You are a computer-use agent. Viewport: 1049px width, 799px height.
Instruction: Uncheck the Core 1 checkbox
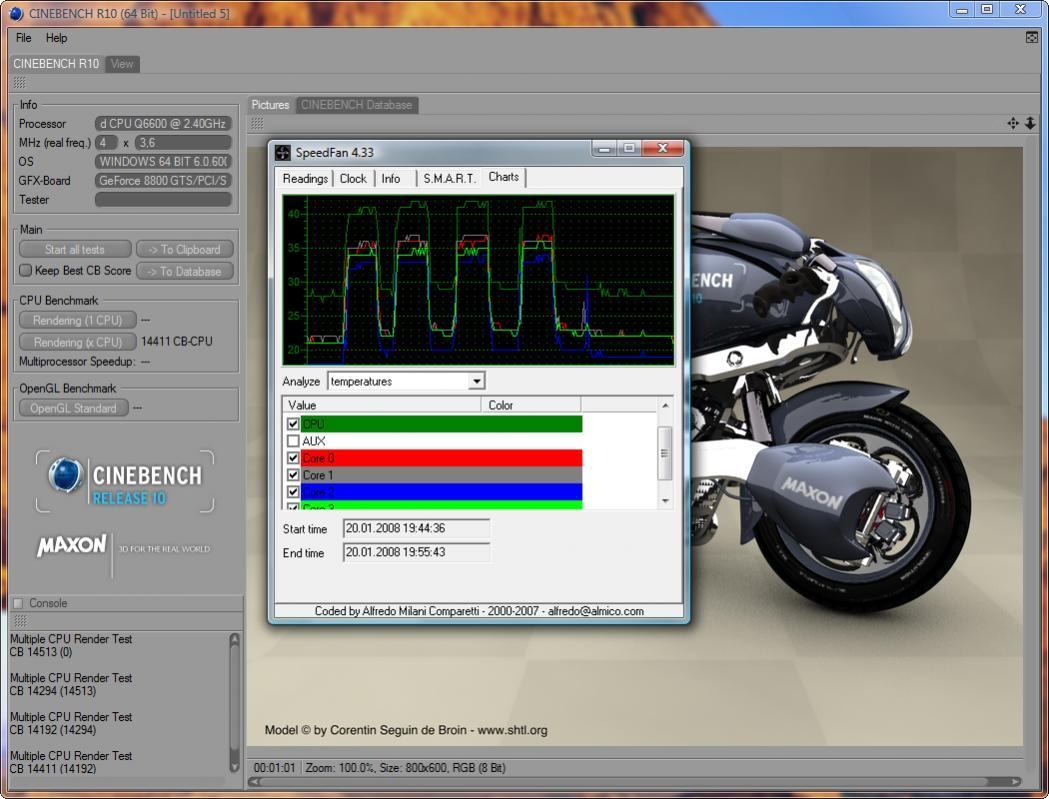point(293,475)
